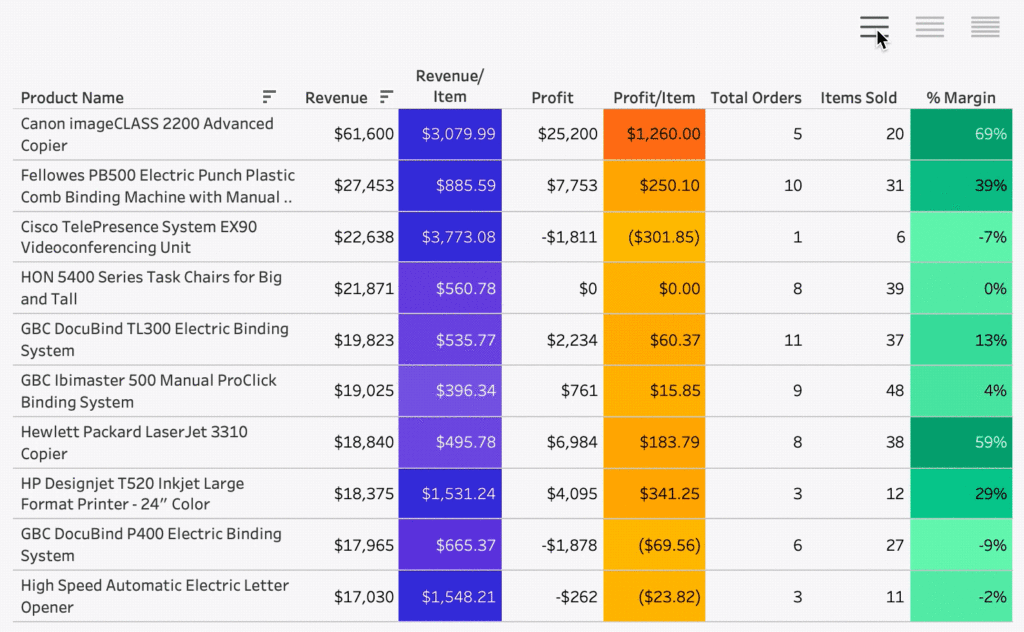Click the $183.79 profit per item cell

tap(654, 443)
